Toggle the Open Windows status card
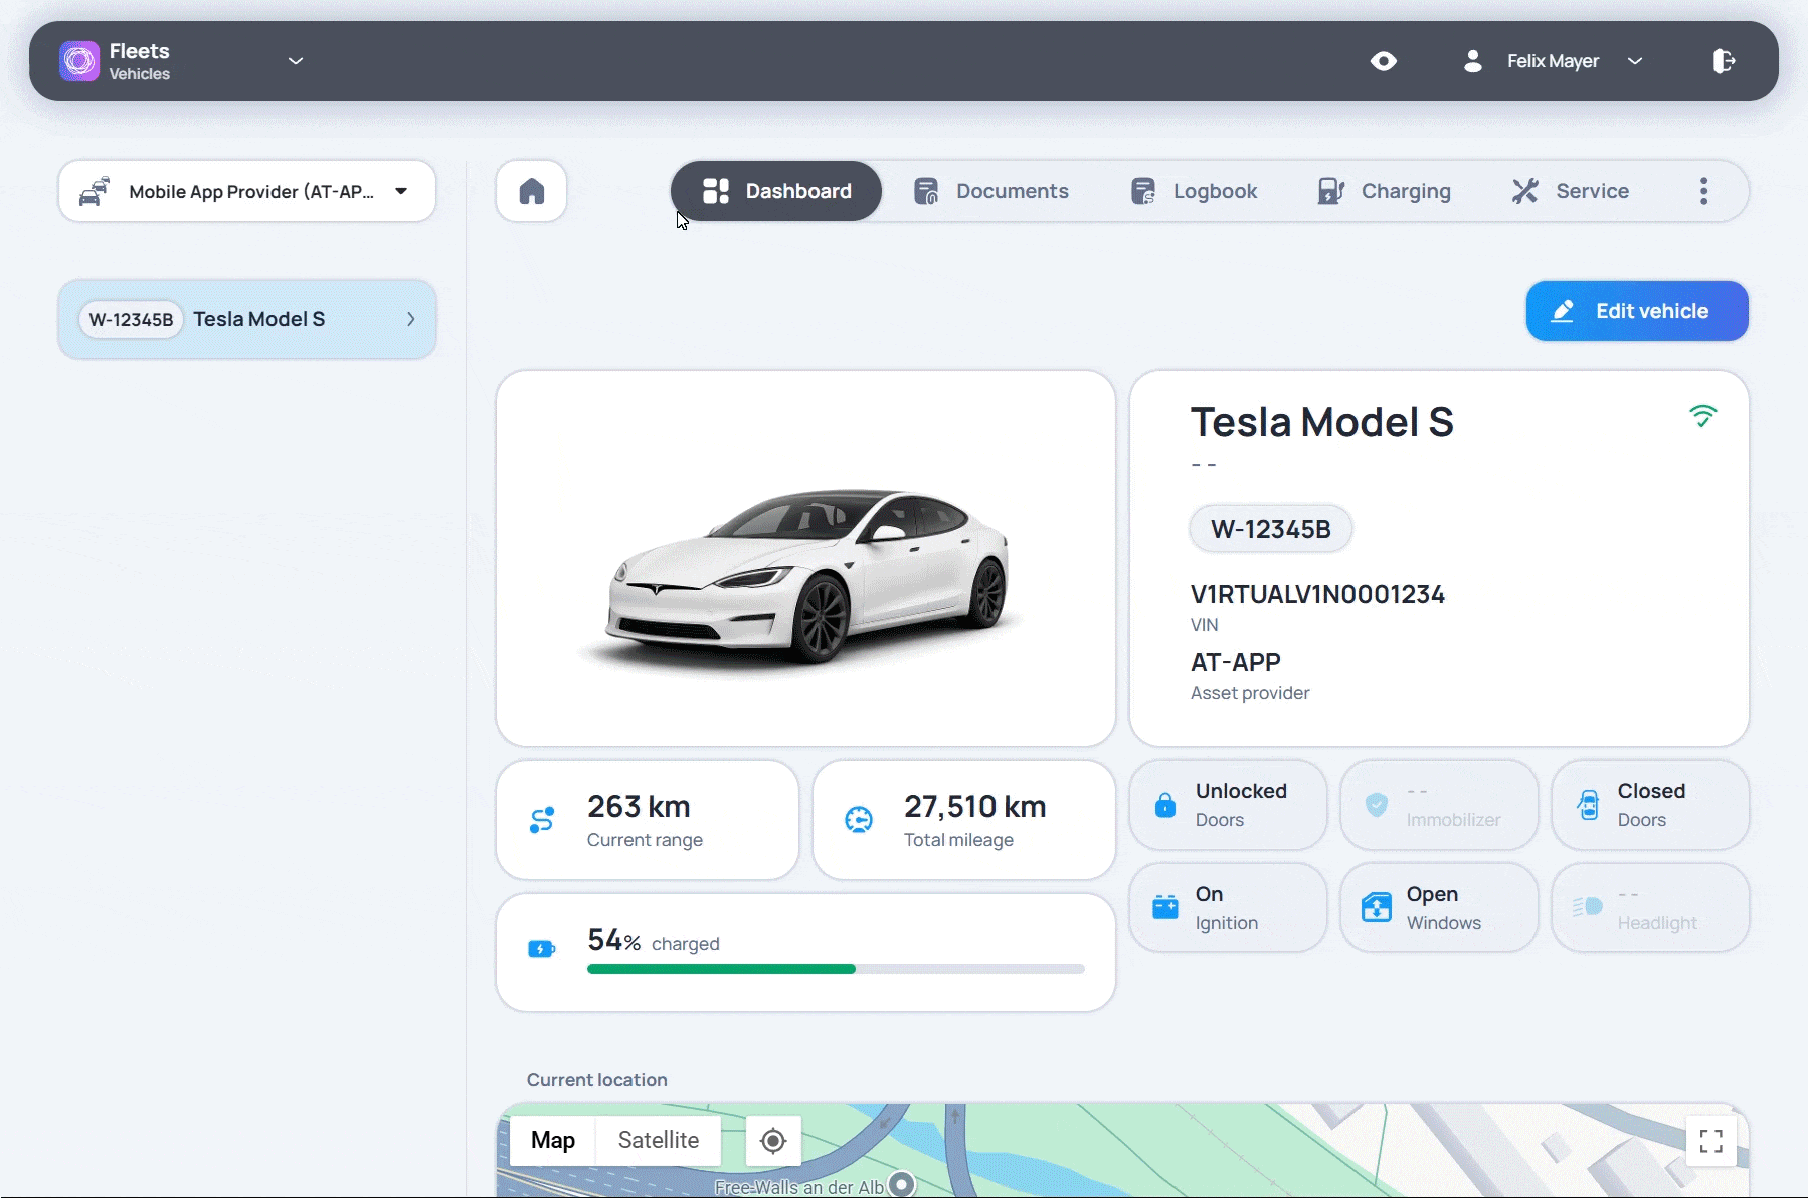Image resolution: width=1808 pixels, height=1198 pixels. point(1439,907)
